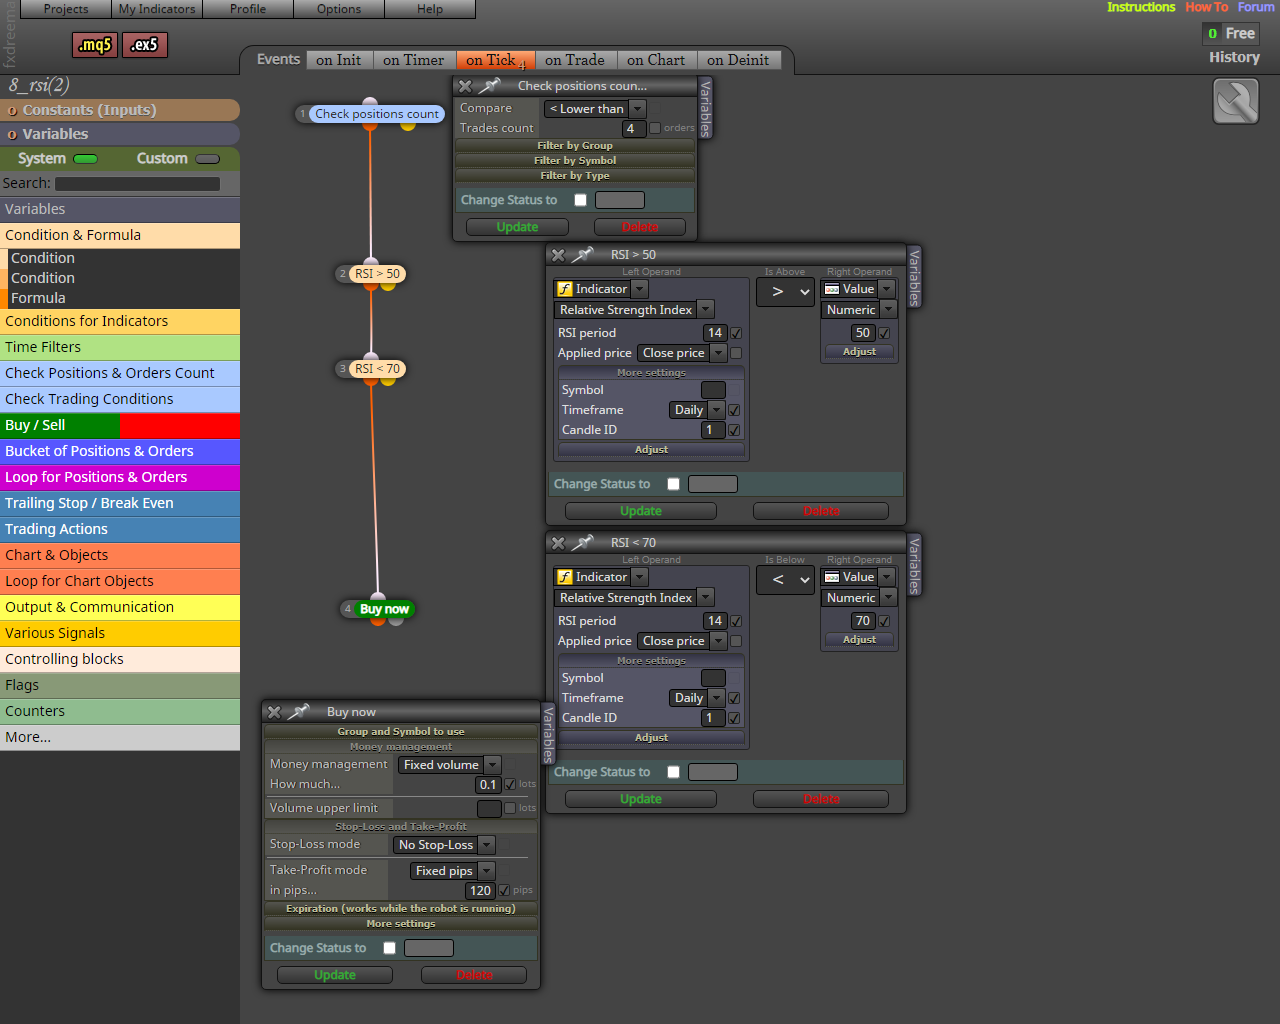Open the Compare 'Lower than' dropdown
The height and width of the screenshot is (1024, 1280).
[x=595, y=108]
